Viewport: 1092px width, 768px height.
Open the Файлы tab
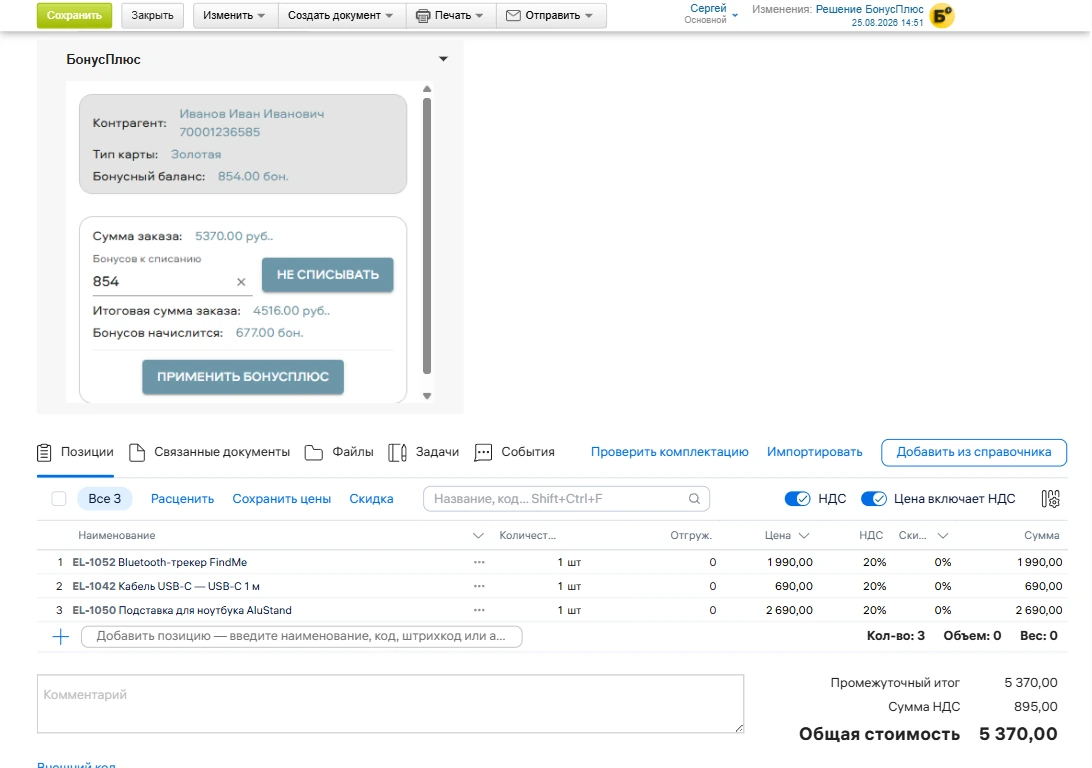click(339, 452)
